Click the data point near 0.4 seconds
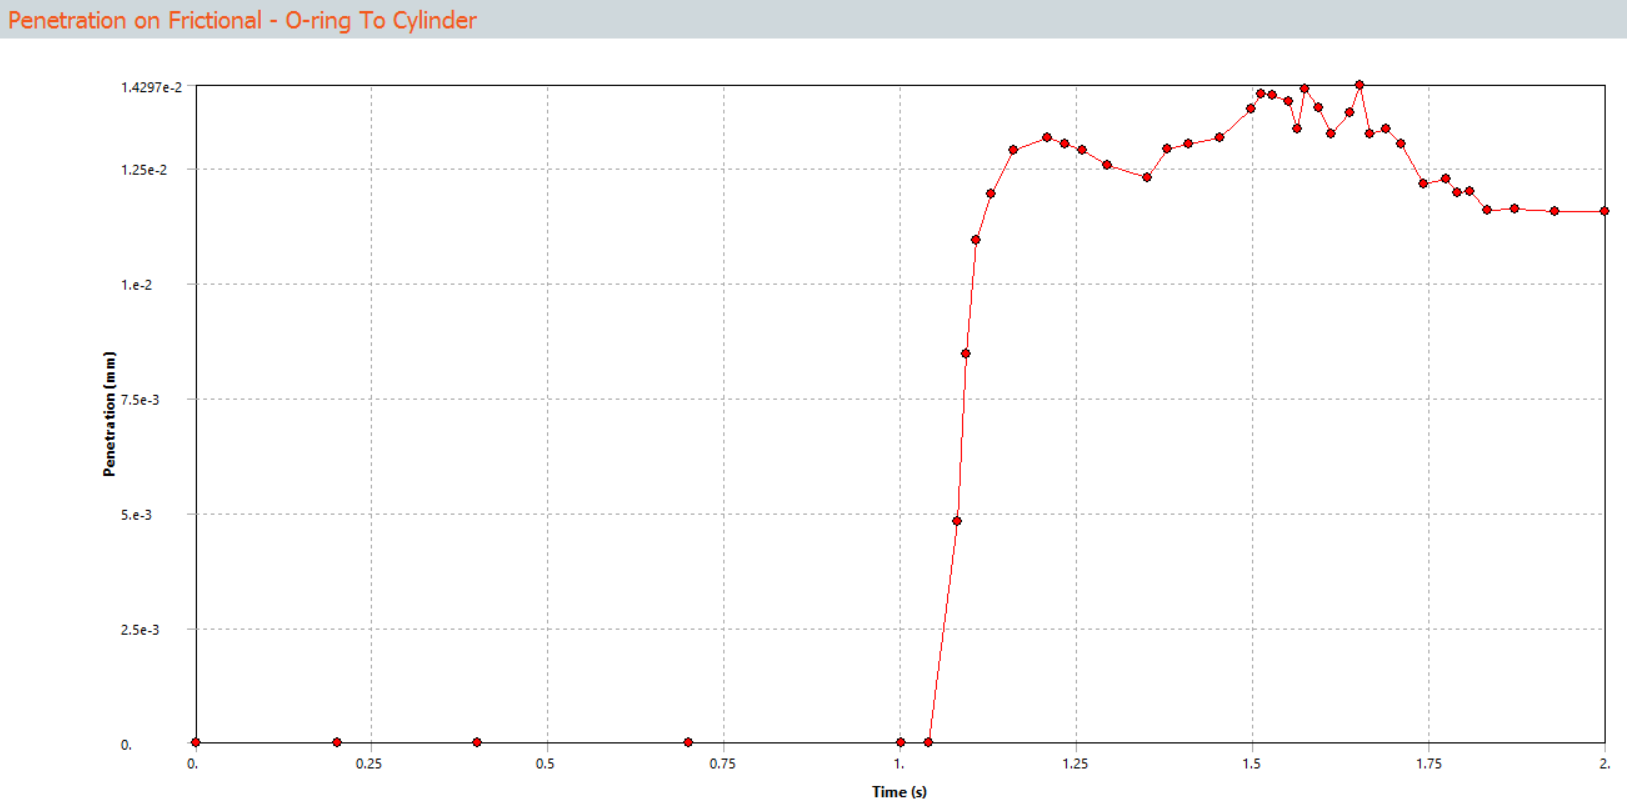This screenshot has height=812, width=1627. 477,742
